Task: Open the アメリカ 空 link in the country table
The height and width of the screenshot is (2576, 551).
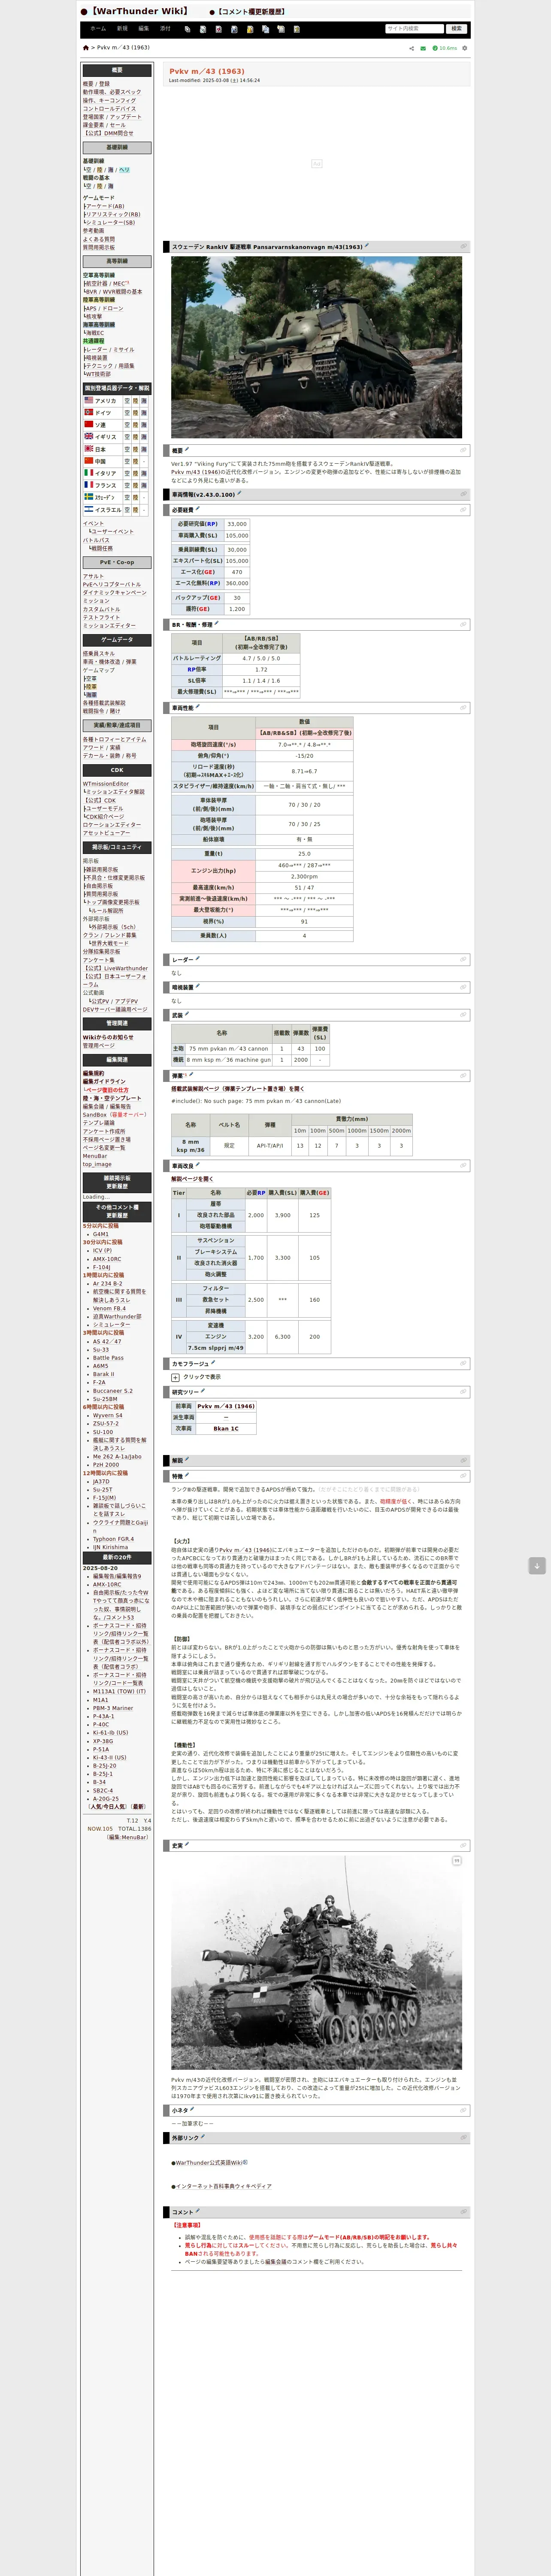Action: pos(127,400)
